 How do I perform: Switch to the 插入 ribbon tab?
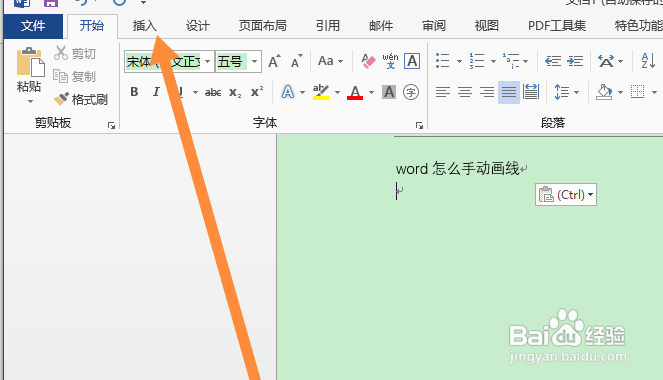tap(145, 26)
